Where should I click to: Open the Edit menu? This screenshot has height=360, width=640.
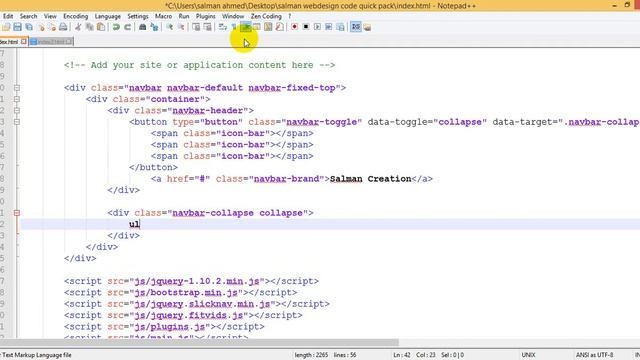[x=8, y=16]
